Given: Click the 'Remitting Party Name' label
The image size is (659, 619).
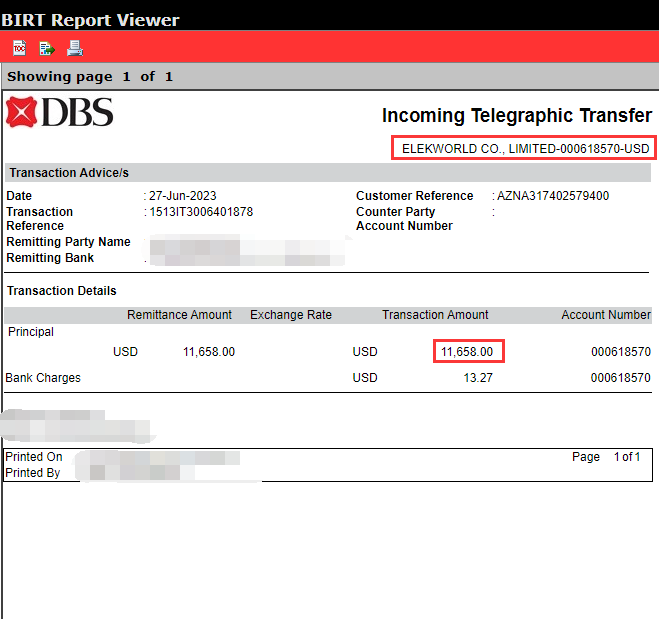Looking at the screenshot, I should click(69, 242).
